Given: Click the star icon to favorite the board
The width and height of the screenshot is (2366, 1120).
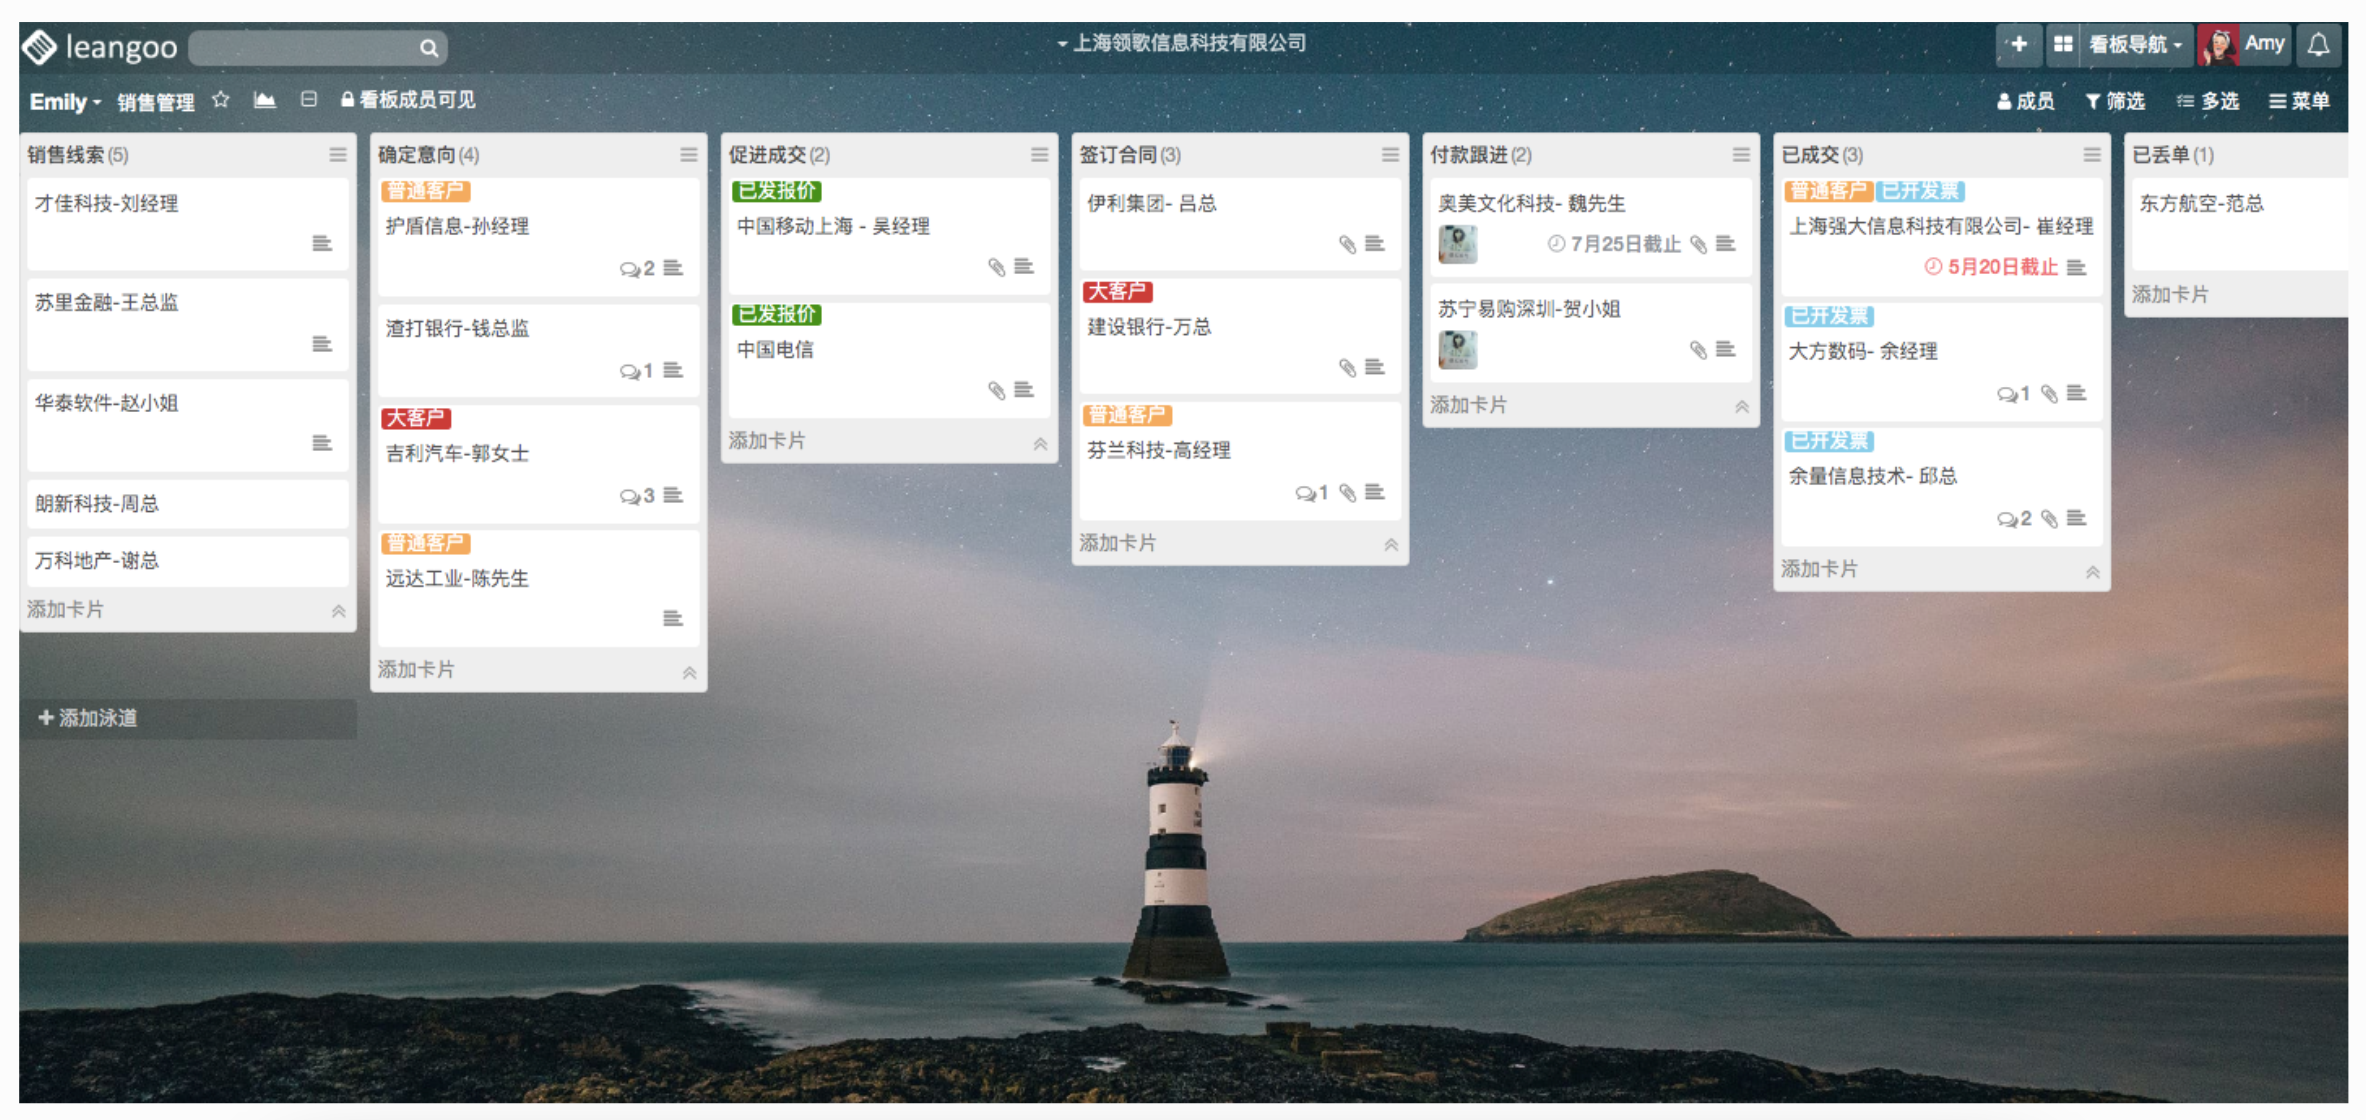Looking at the screenshot, I should [221, 100].
